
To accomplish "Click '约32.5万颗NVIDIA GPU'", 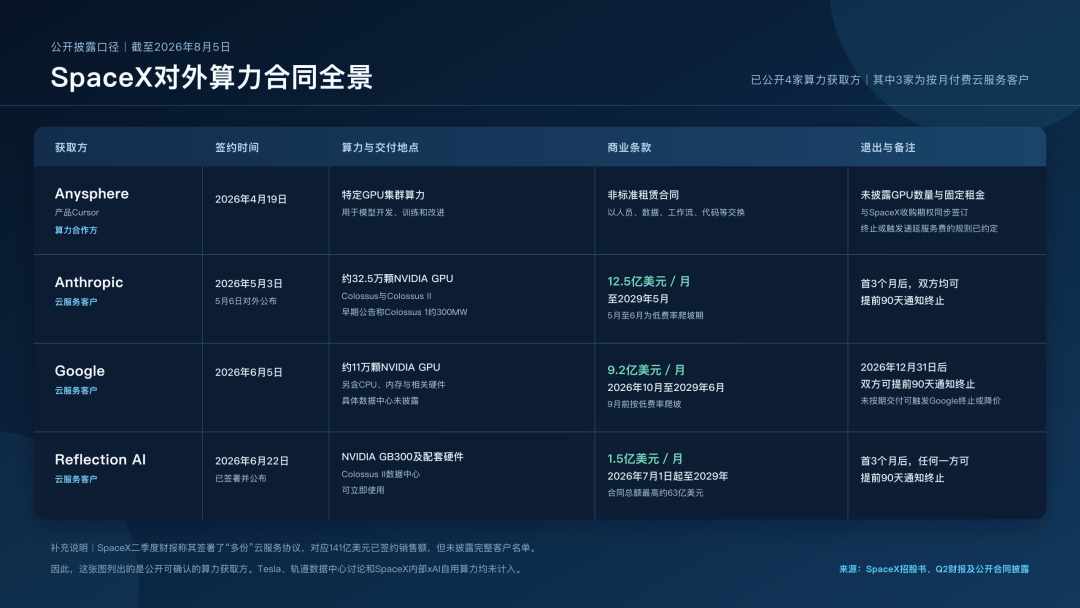I will coord(397,279).
